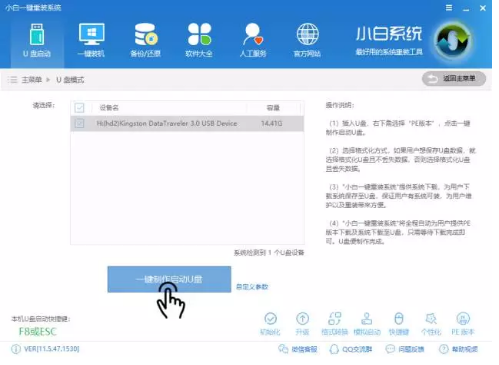
Task: Click the F8或ESC hotkey text
Action: (x=38, y=332)
